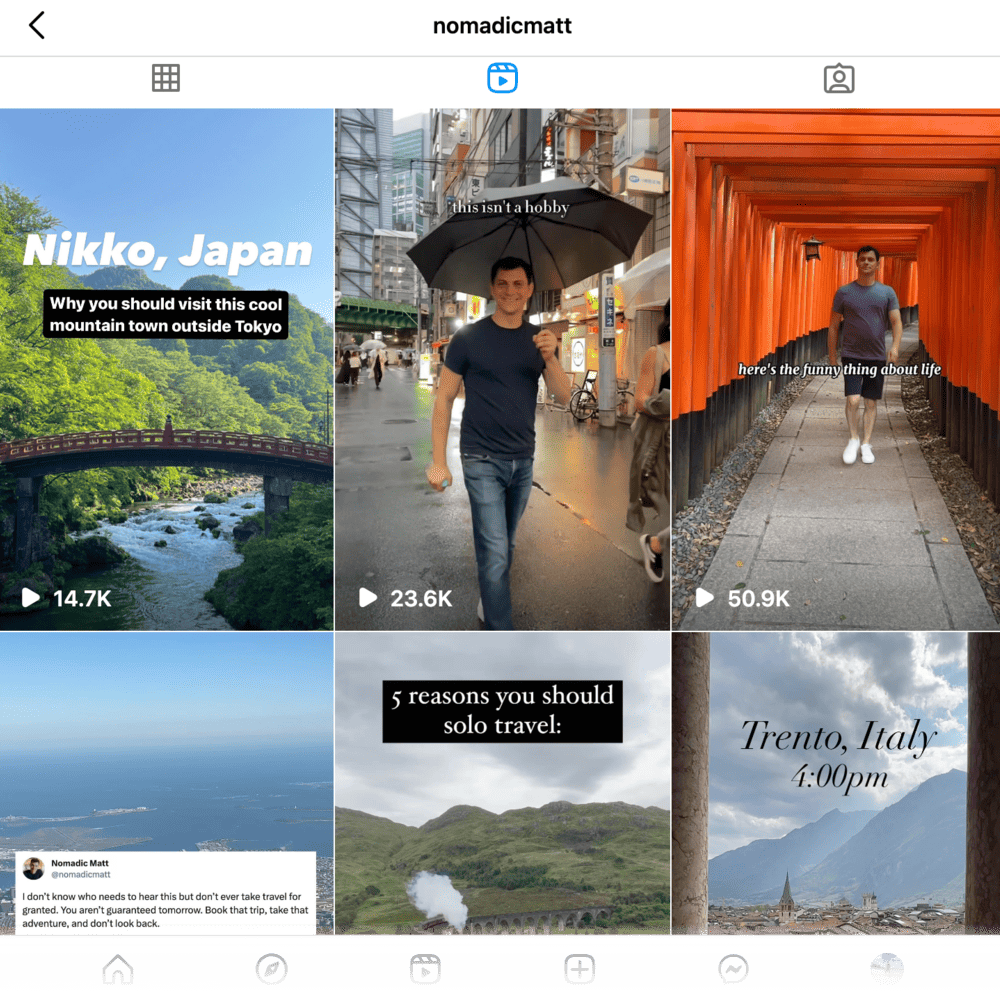Click the 23.6K views play icon
The height and width of the screenshot is (1000, 1000).
[368, 598]
